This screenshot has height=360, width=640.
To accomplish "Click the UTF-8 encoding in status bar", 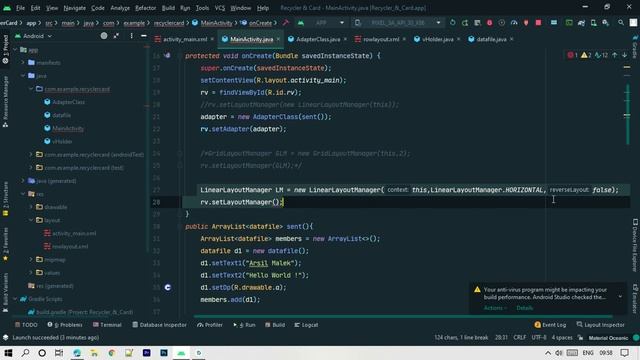I will click(x=539, y=338).
